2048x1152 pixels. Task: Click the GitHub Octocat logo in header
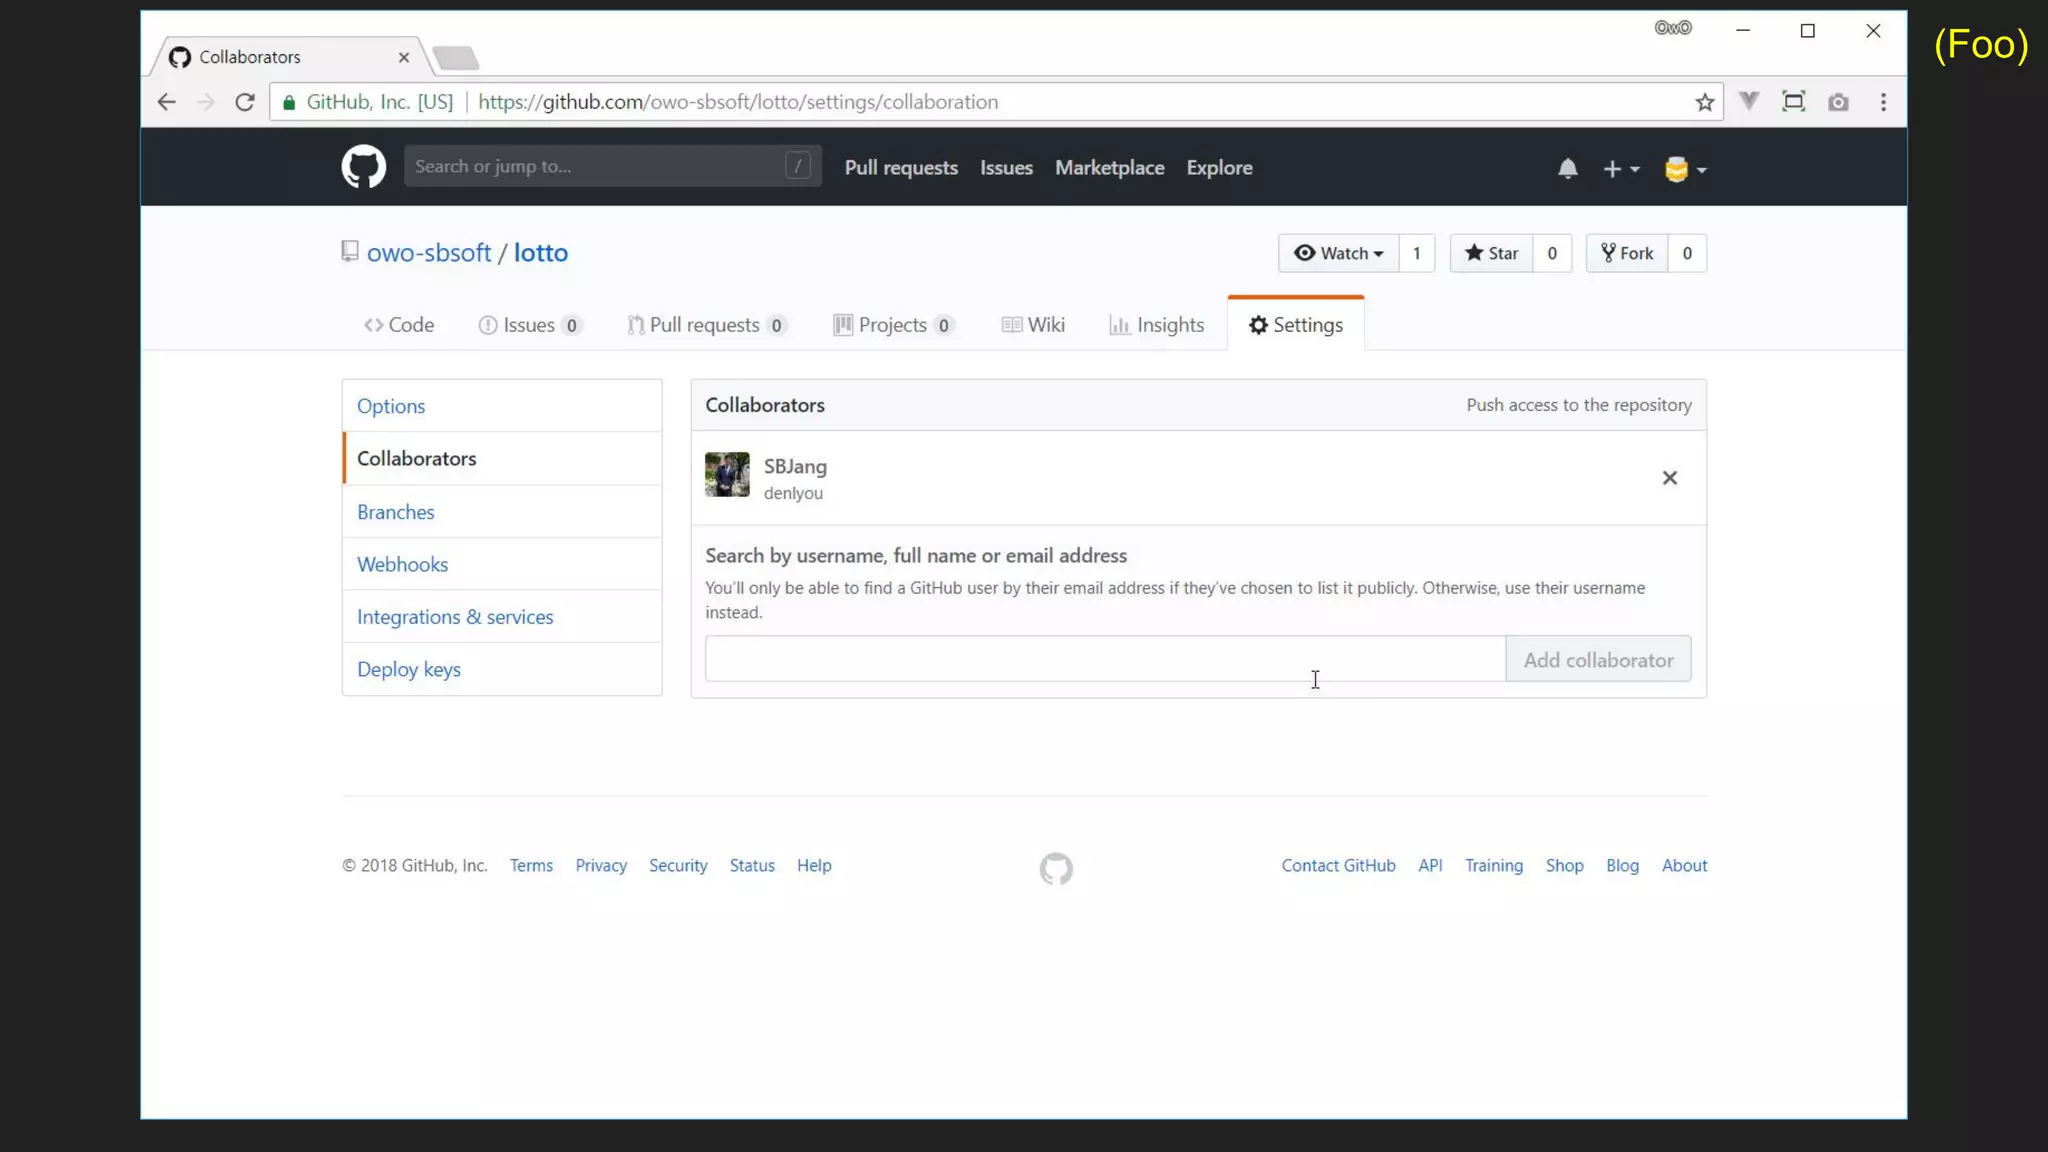363,167
